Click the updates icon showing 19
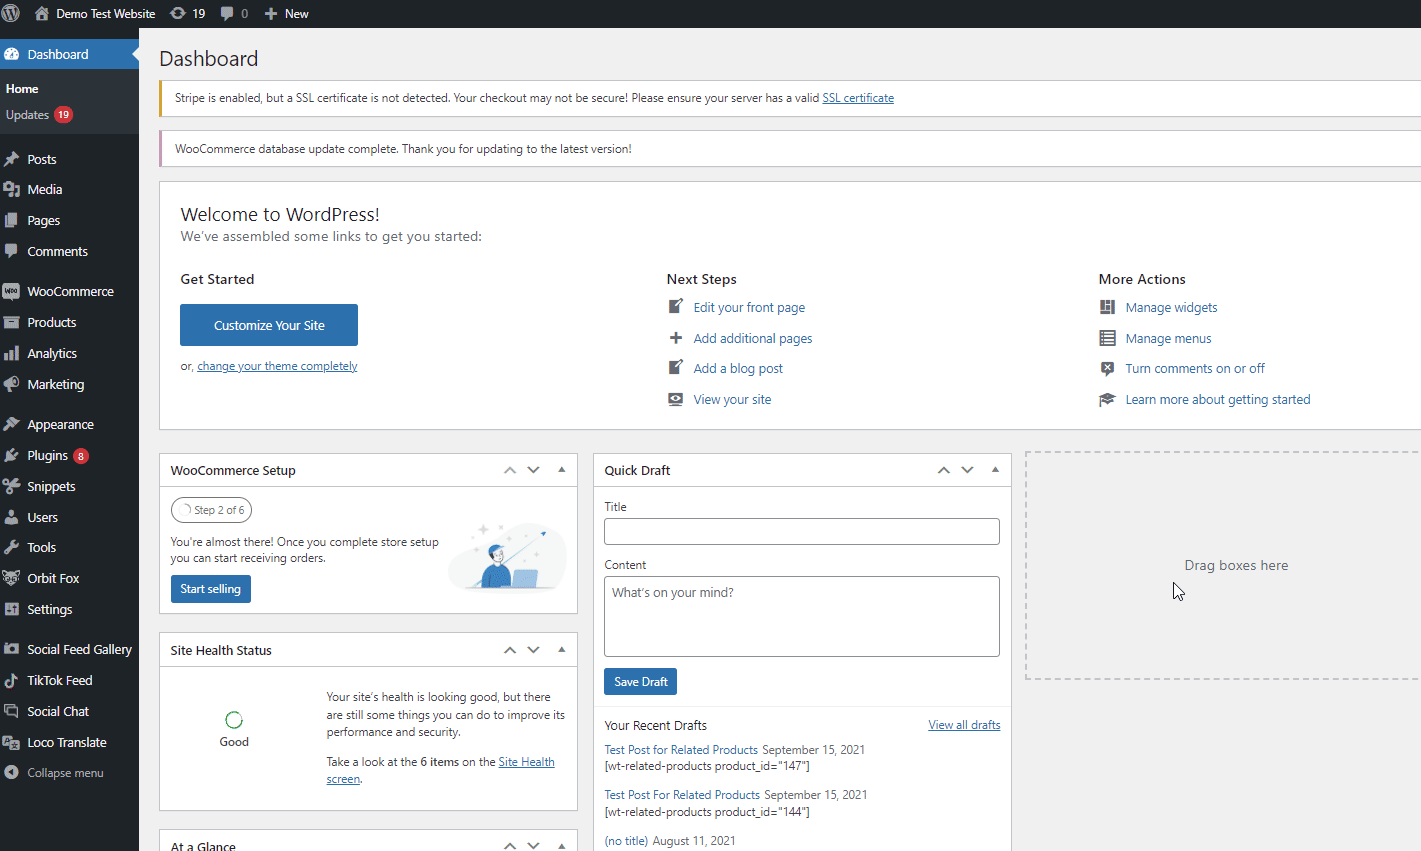 (x=178, y=14)
